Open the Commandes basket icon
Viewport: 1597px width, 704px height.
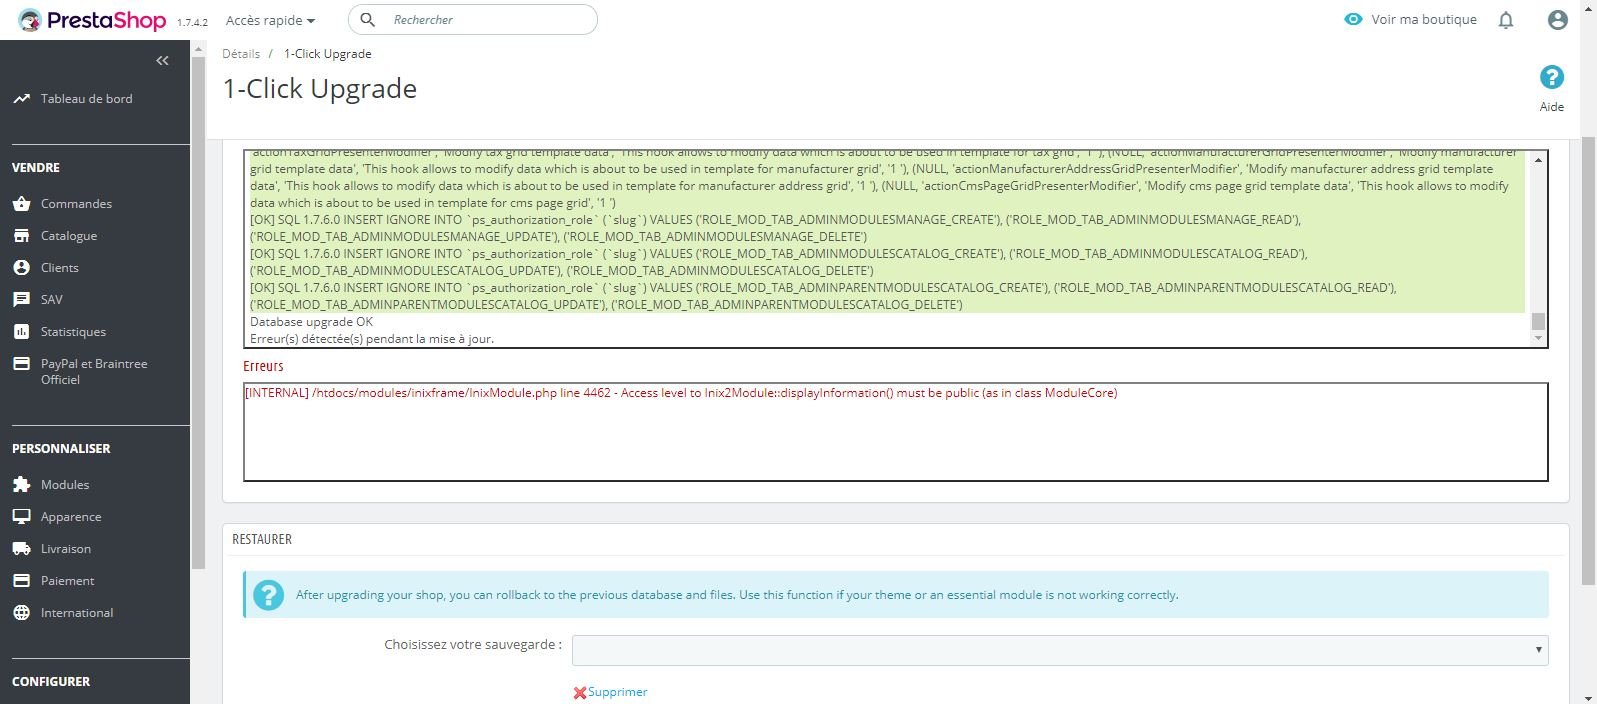click(22, 204)
